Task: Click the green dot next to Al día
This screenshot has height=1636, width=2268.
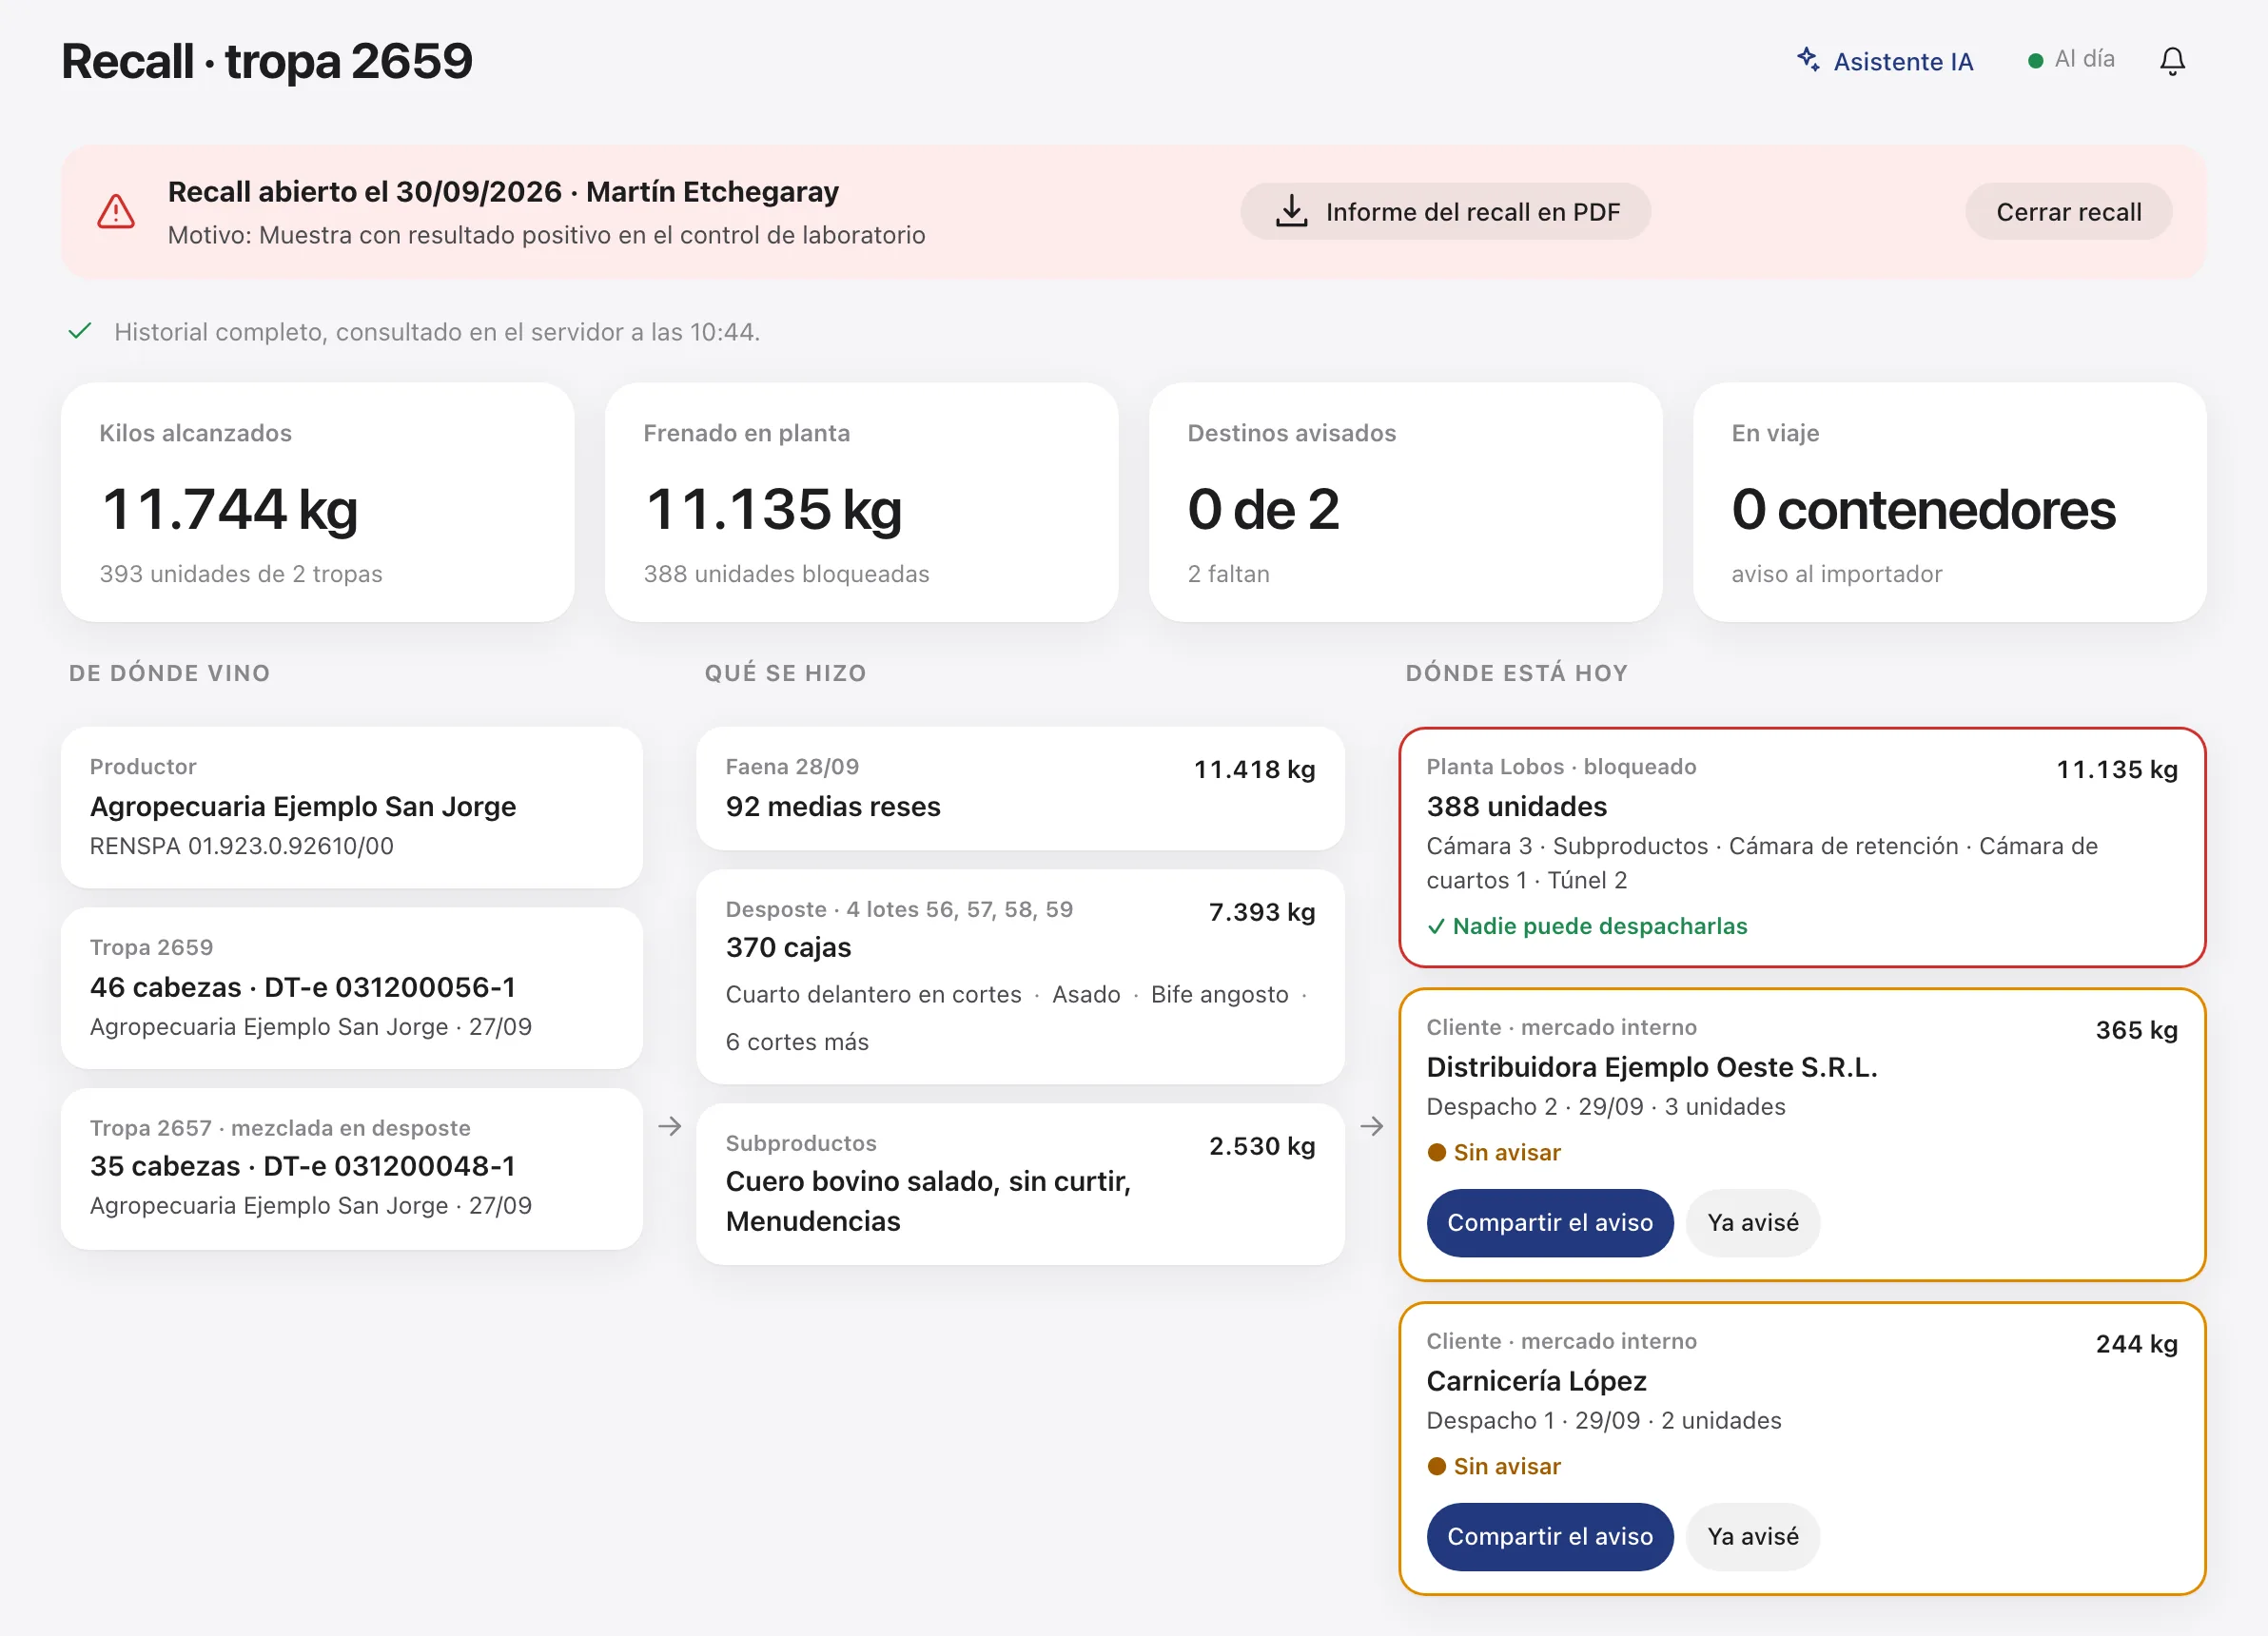Action: [2035, 61]
